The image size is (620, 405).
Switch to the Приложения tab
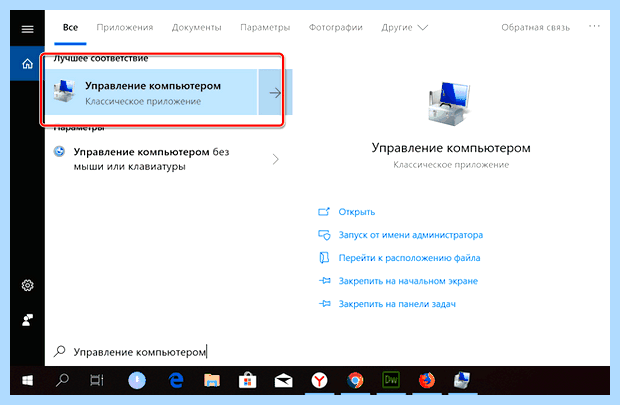tap(125, 27)
